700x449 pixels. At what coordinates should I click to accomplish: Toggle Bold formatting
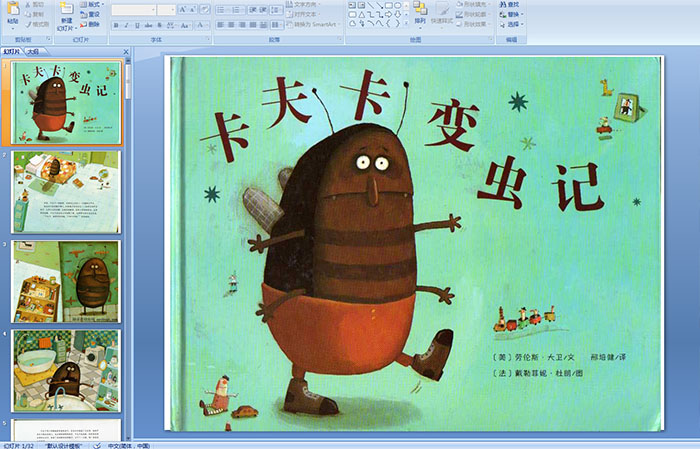click(x=116, y=25)
